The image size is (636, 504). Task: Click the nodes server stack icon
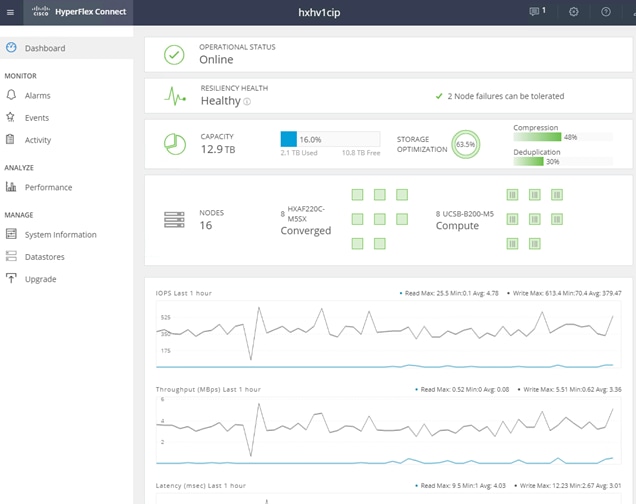174,220
